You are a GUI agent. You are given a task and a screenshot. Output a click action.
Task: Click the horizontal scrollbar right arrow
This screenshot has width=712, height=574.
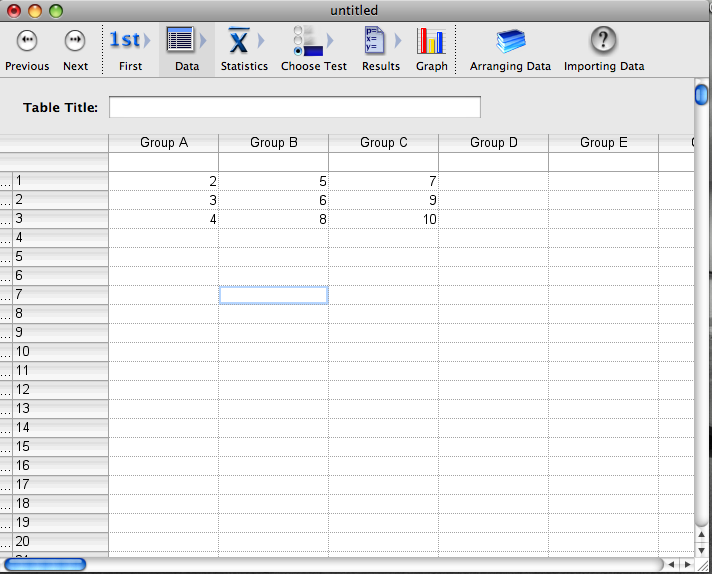tap(686, 565)
